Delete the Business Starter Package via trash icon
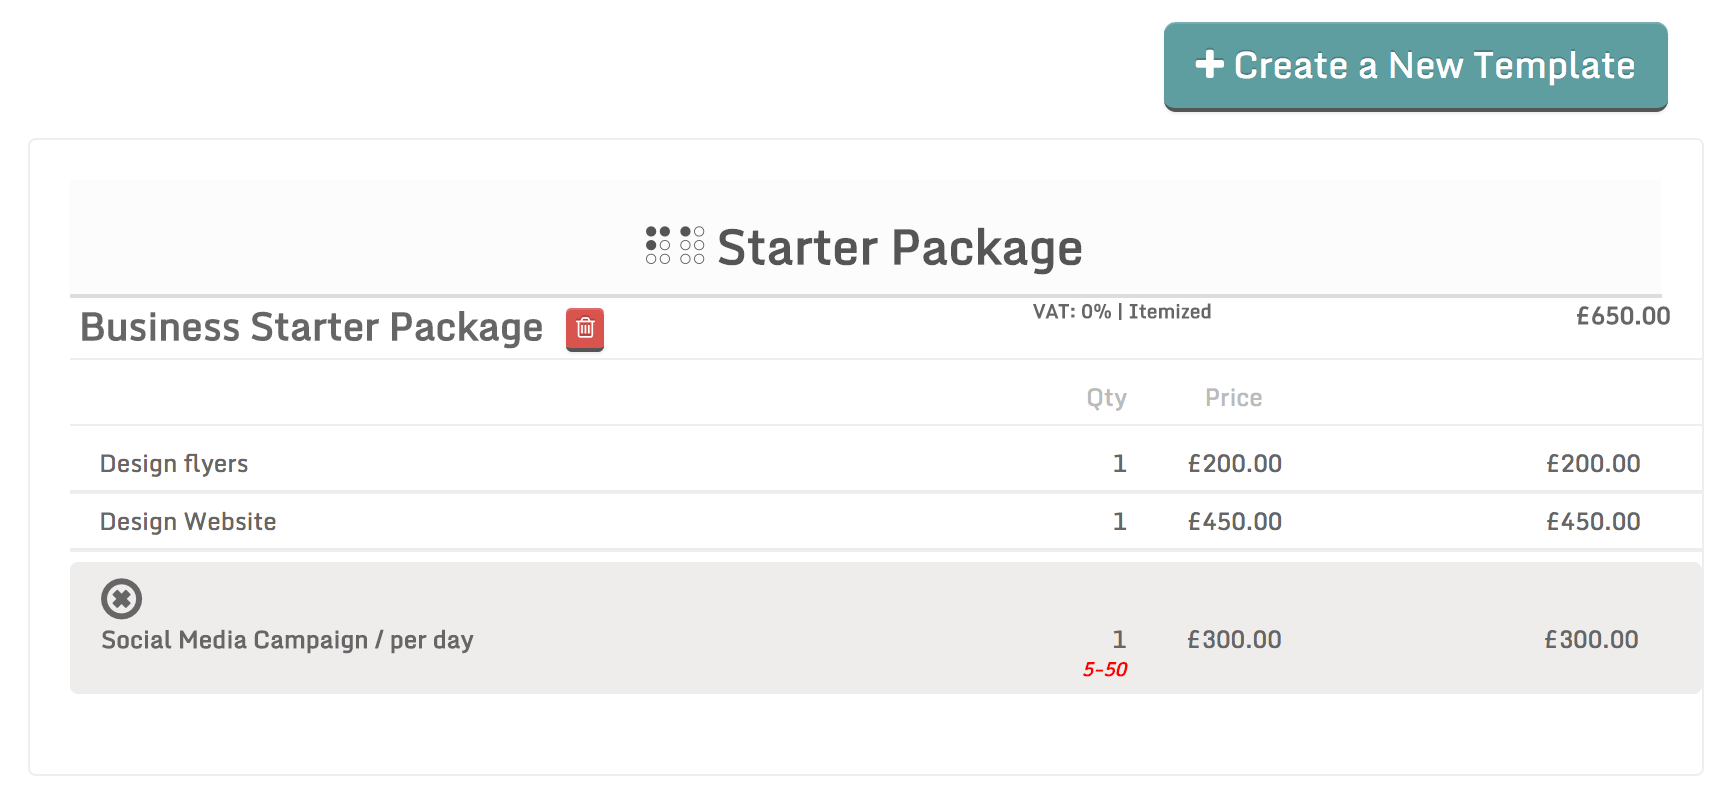This screenshot has width=1728, height=800. 585,329
